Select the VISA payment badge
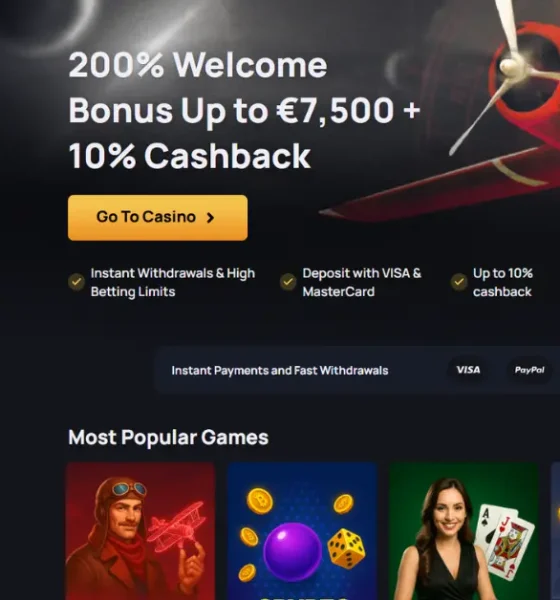The image size is (560, 600). (x=468, y=370)
